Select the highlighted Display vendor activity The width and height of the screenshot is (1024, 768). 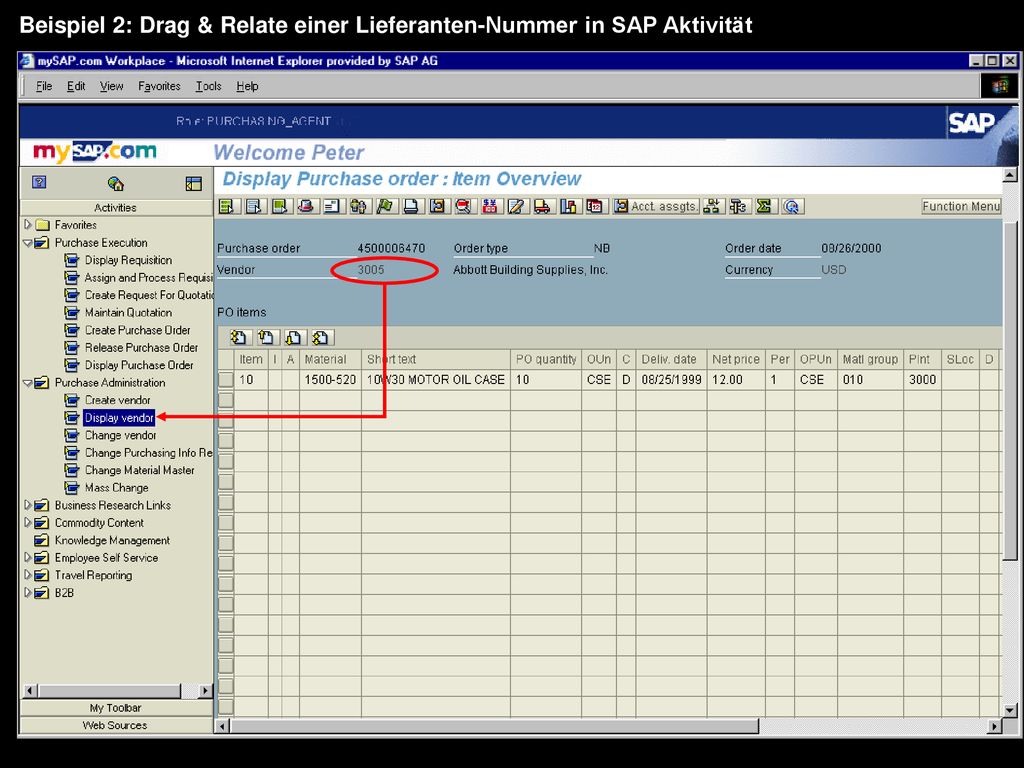119,418
